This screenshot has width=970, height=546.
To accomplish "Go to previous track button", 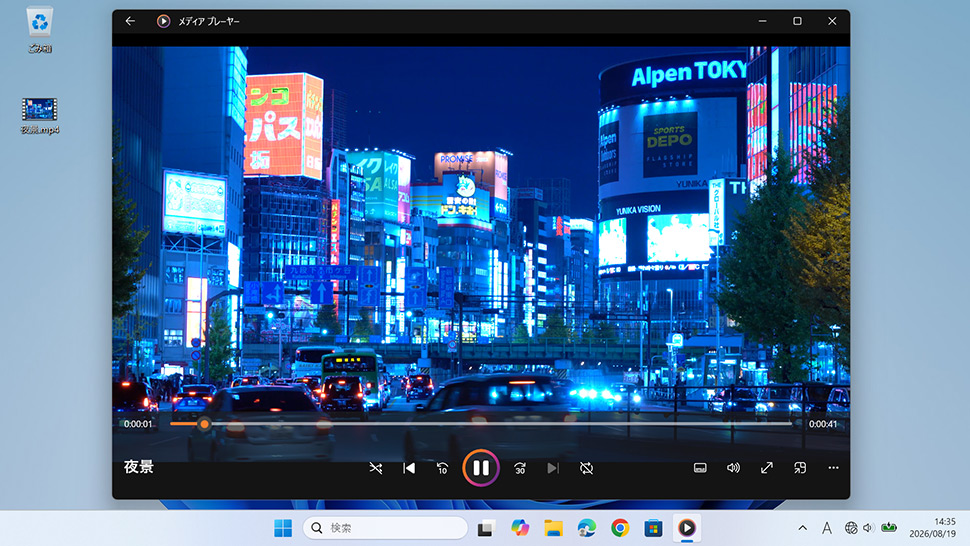I will [409, 468].
